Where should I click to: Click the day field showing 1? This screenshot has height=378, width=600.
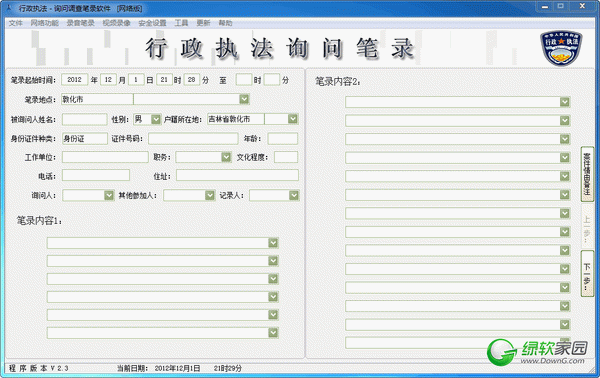point(136,80)
